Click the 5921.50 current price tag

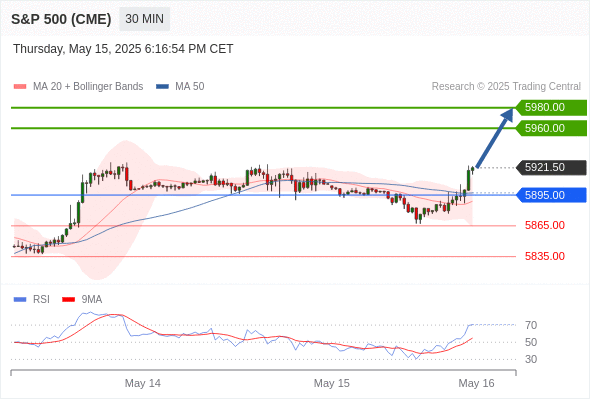tap(551, 167)
